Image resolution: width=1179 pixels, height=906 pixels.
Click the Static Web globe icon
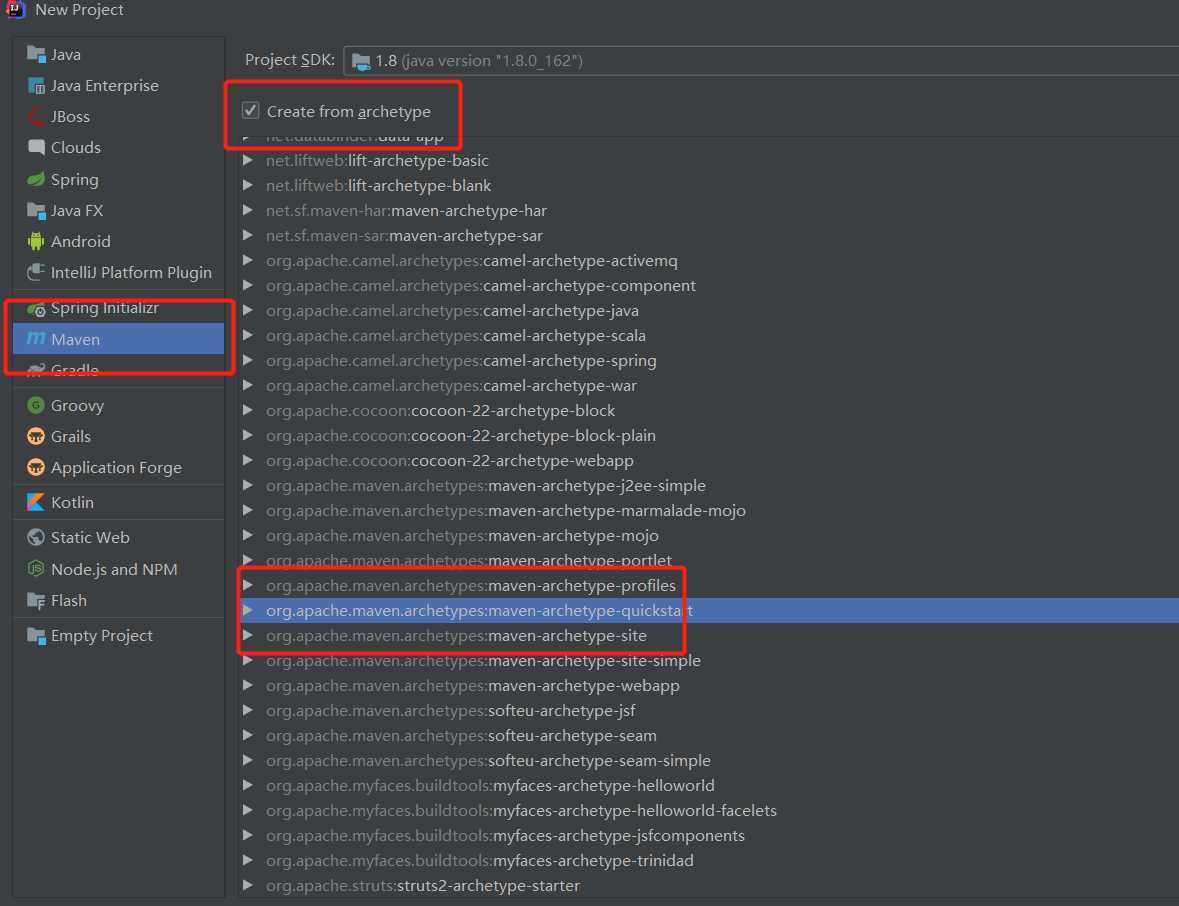[36, 537]
